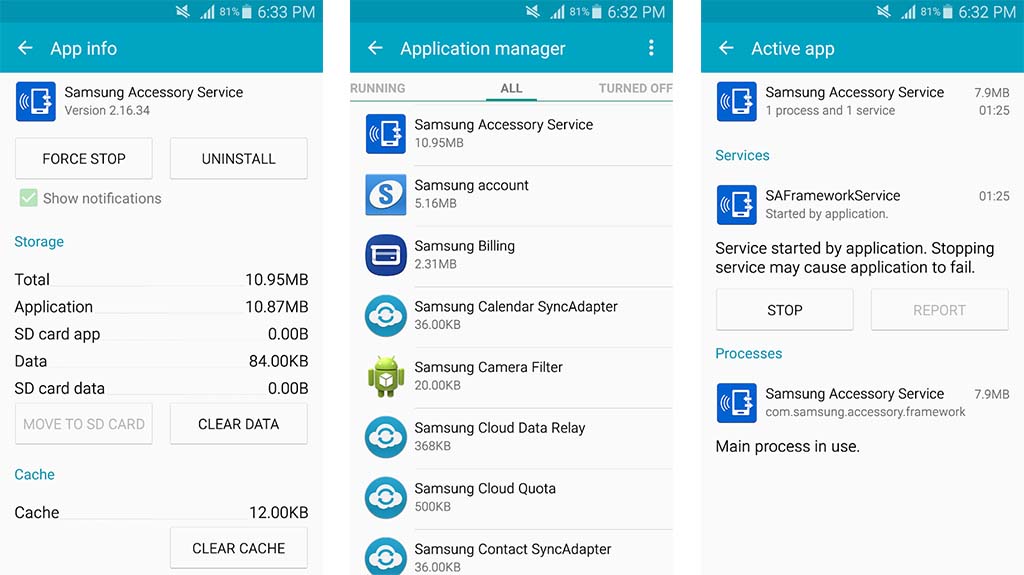Image resolution: width=1024 pixels, height=575 pixels.
Task: Open the Samsung Calendar SyncAdapter entry
Action: coord(511,316)
